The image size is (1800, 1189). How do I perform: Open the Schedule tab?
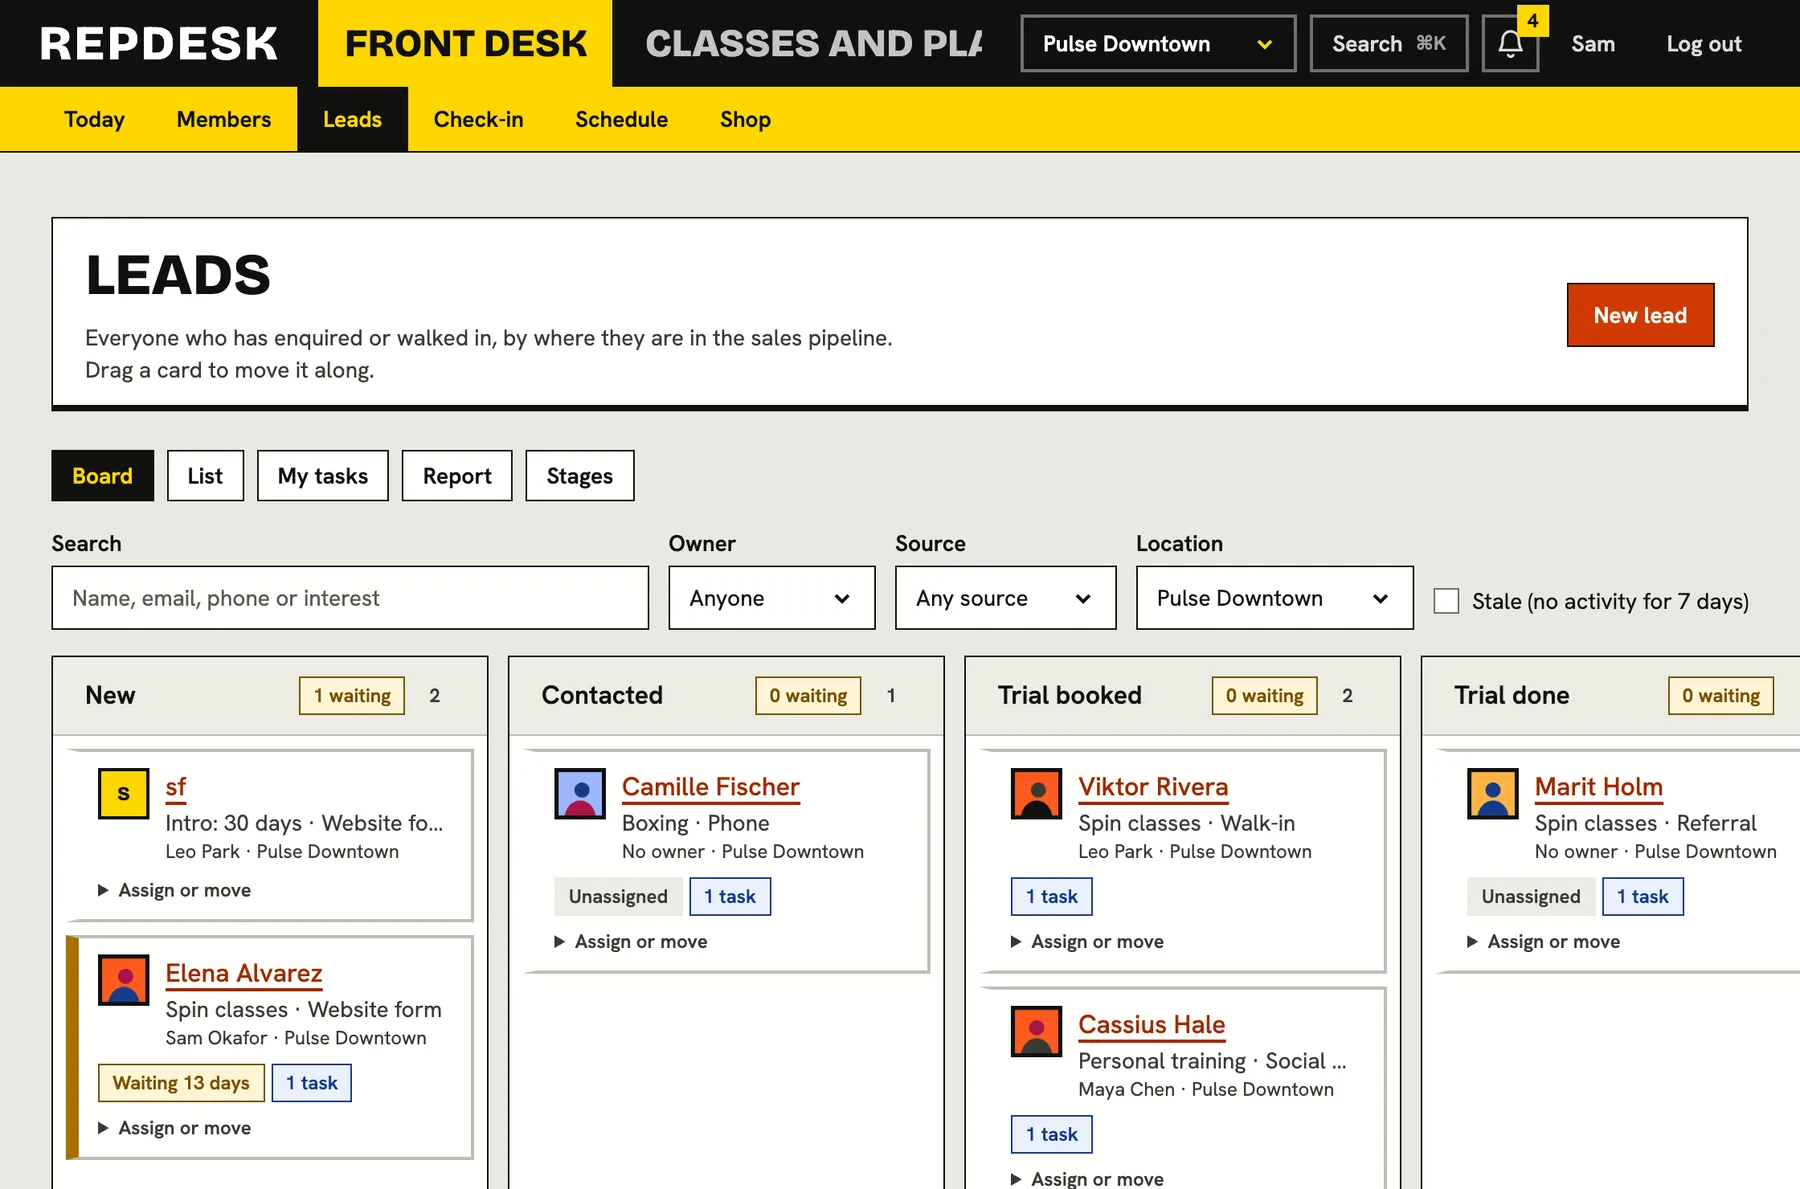pyautogui.click(x=621, y=119)
